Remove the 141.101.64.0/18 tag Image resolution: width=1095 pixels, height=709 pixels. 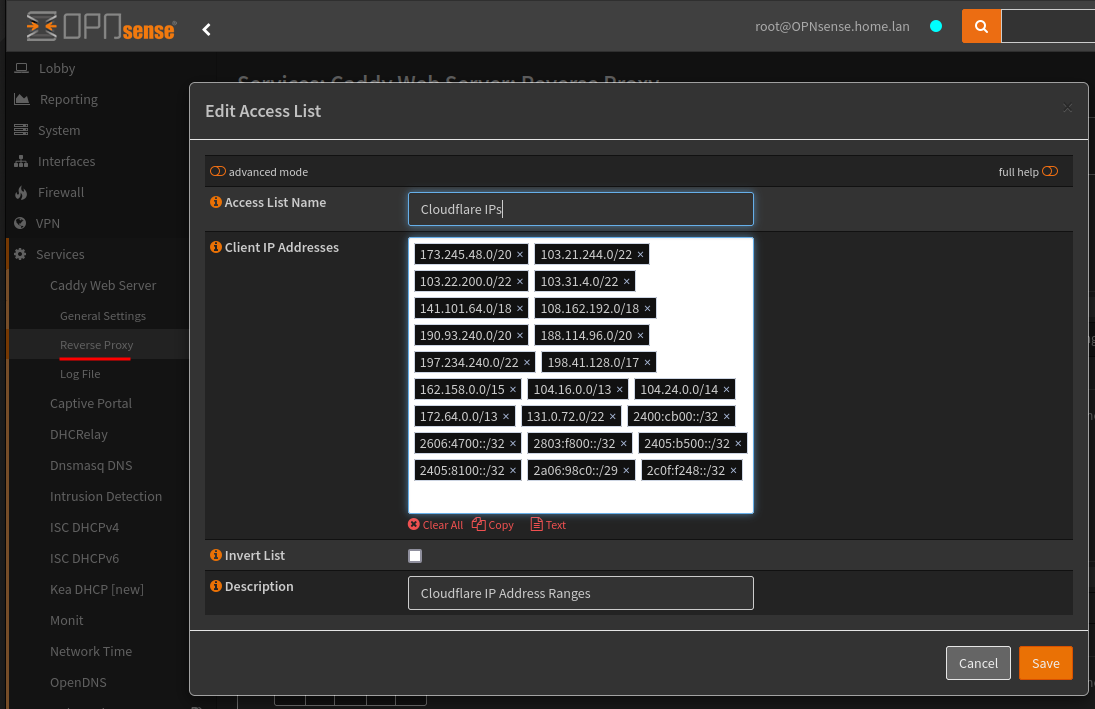click(x=520, y=309)
